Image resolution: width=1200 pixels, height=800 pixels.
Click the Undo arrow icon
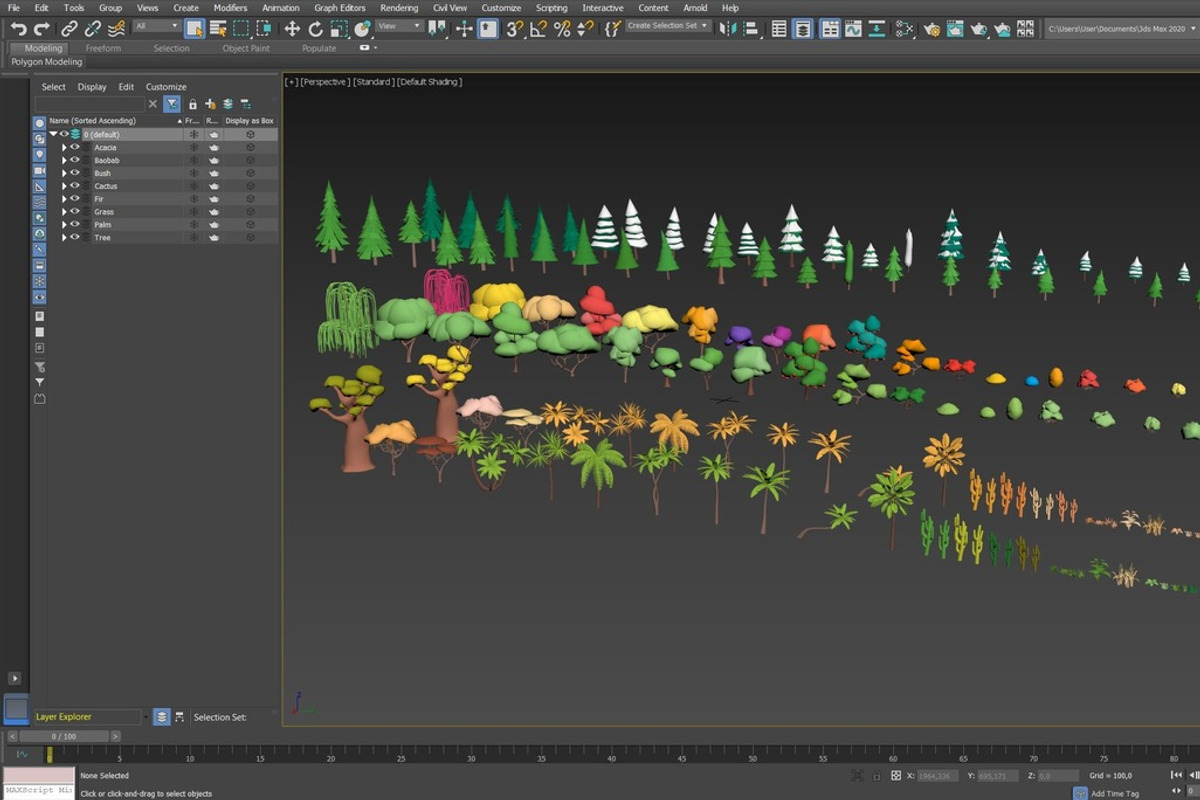click(x=18, y=29)
